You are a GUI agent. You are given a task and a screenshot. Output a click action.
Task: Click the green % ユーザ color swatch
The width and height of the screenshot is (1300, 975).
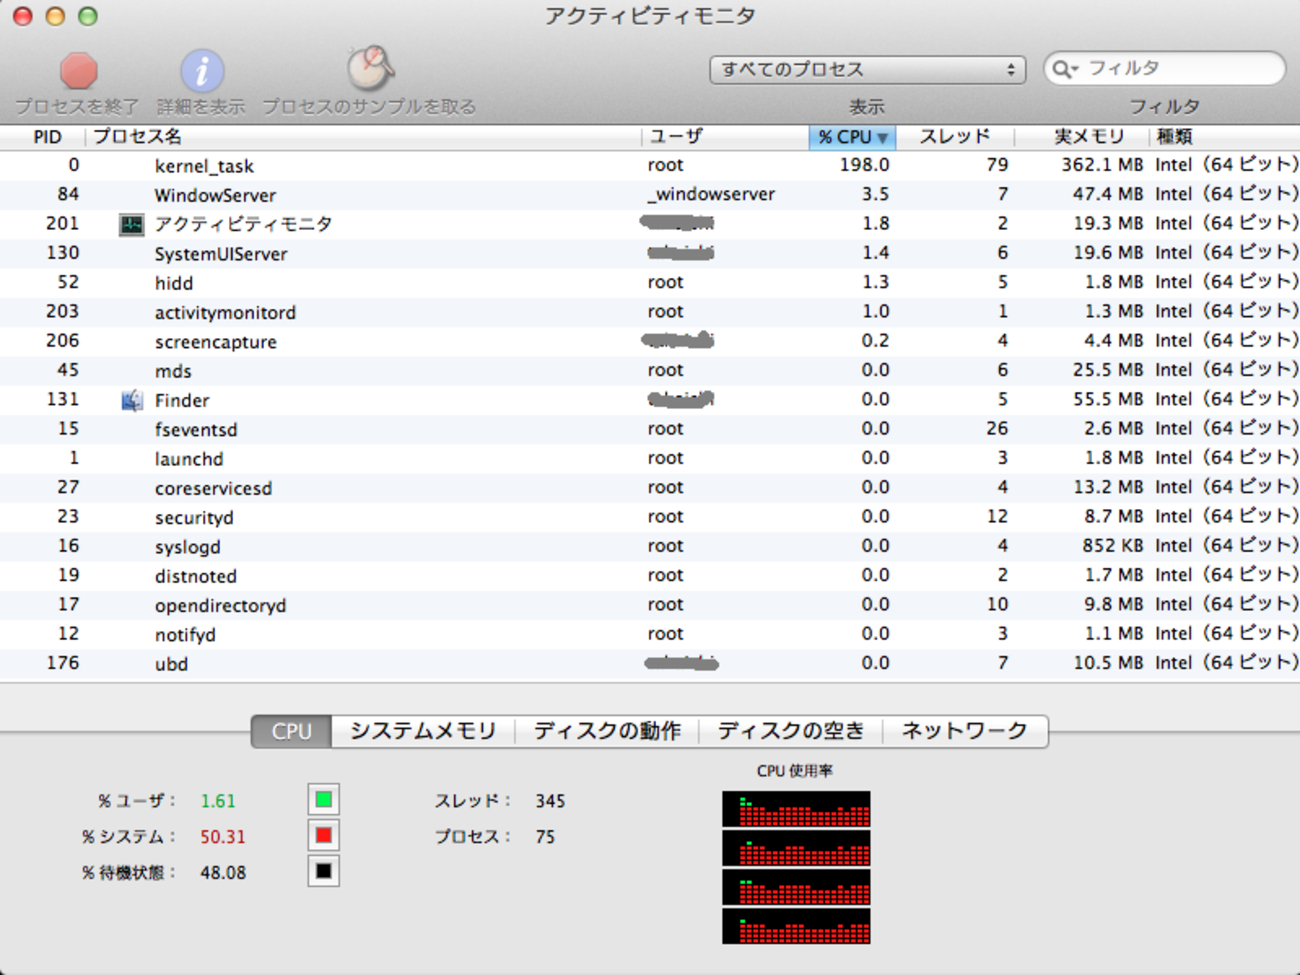tap(323, 800)
